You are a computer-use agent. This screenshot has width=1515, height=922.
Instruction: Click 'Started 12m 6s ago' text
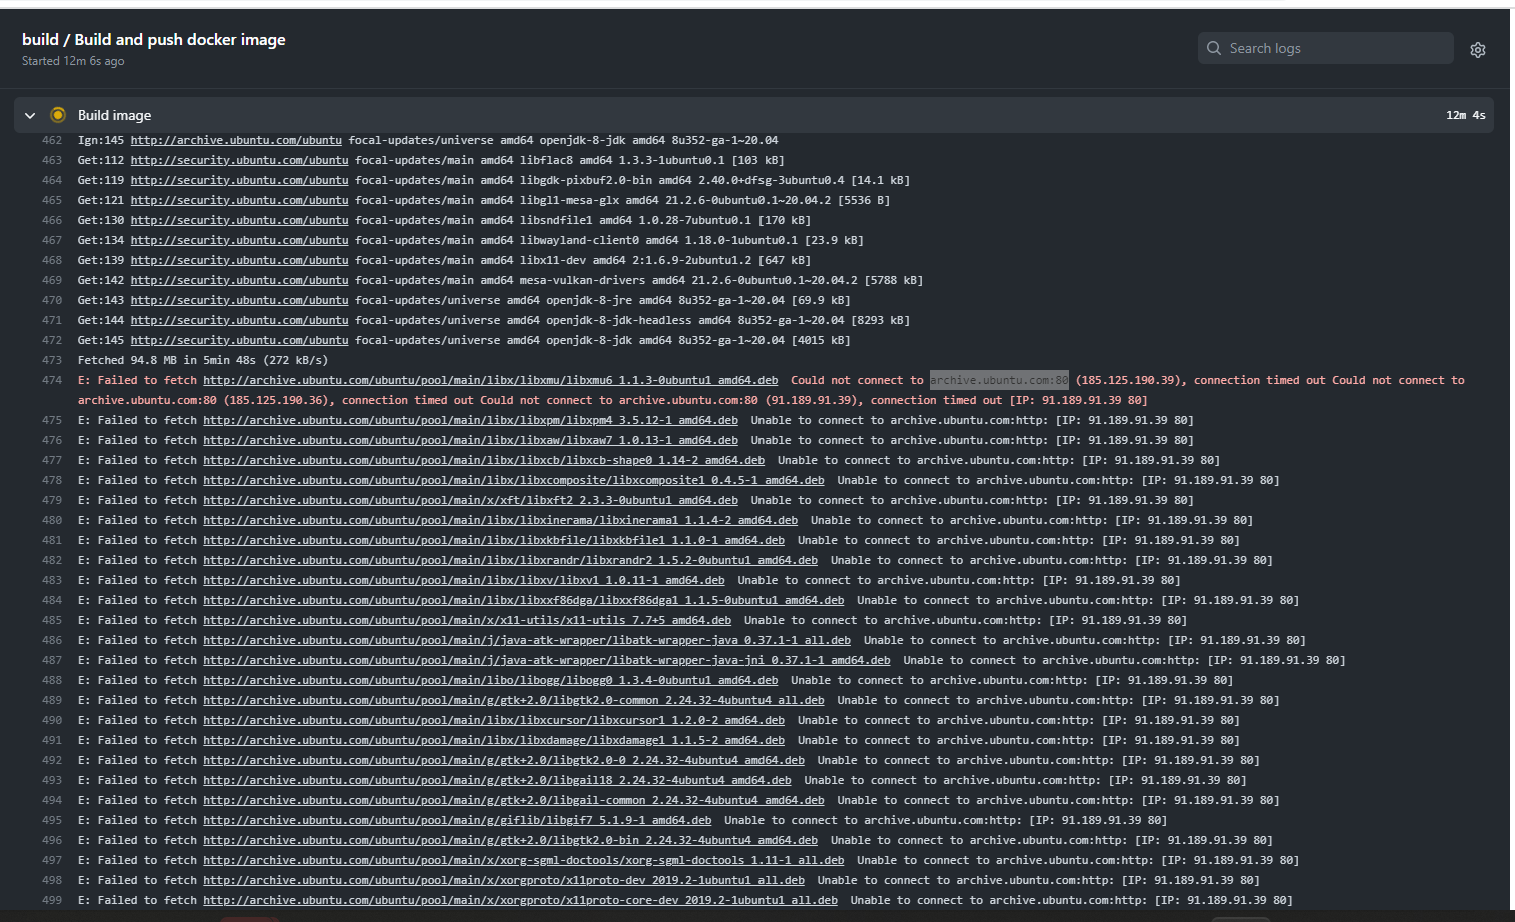73,61
